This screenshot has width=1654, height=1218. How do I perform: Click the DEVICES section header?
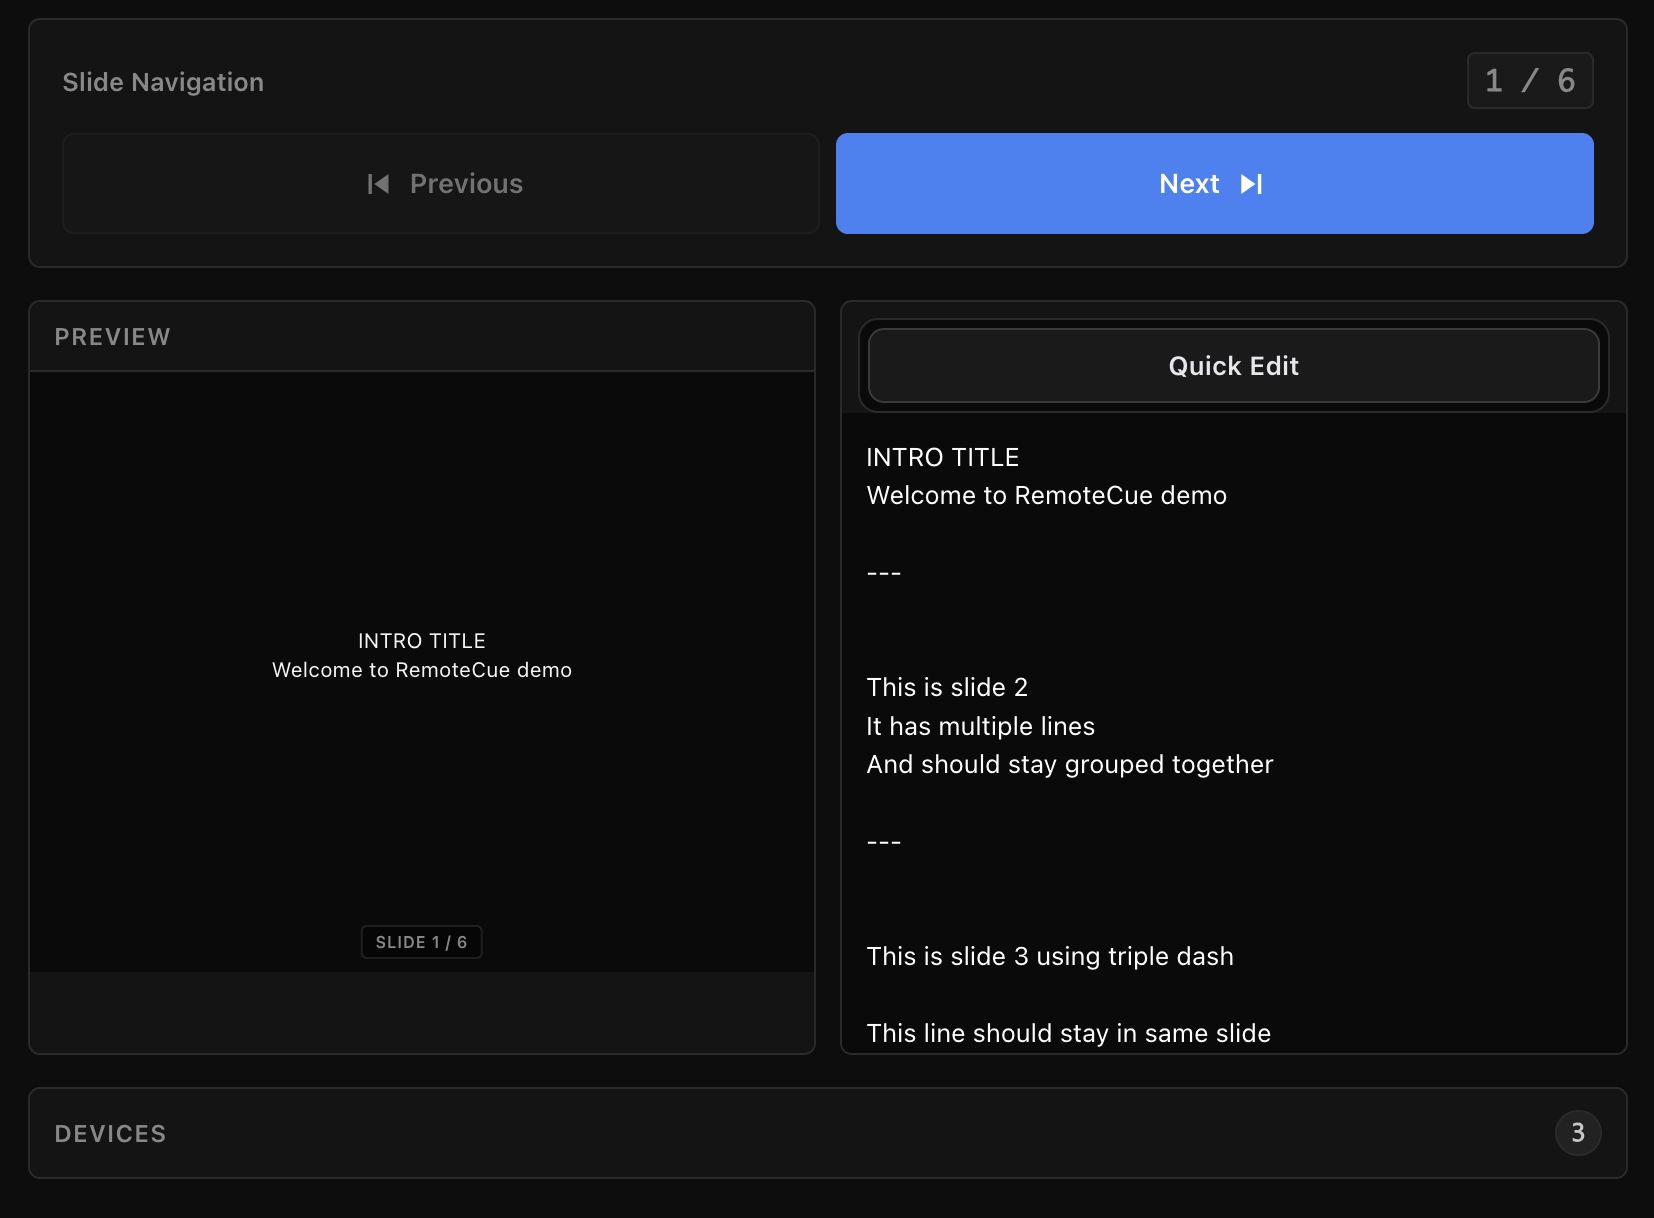(x=110, y=1133)
